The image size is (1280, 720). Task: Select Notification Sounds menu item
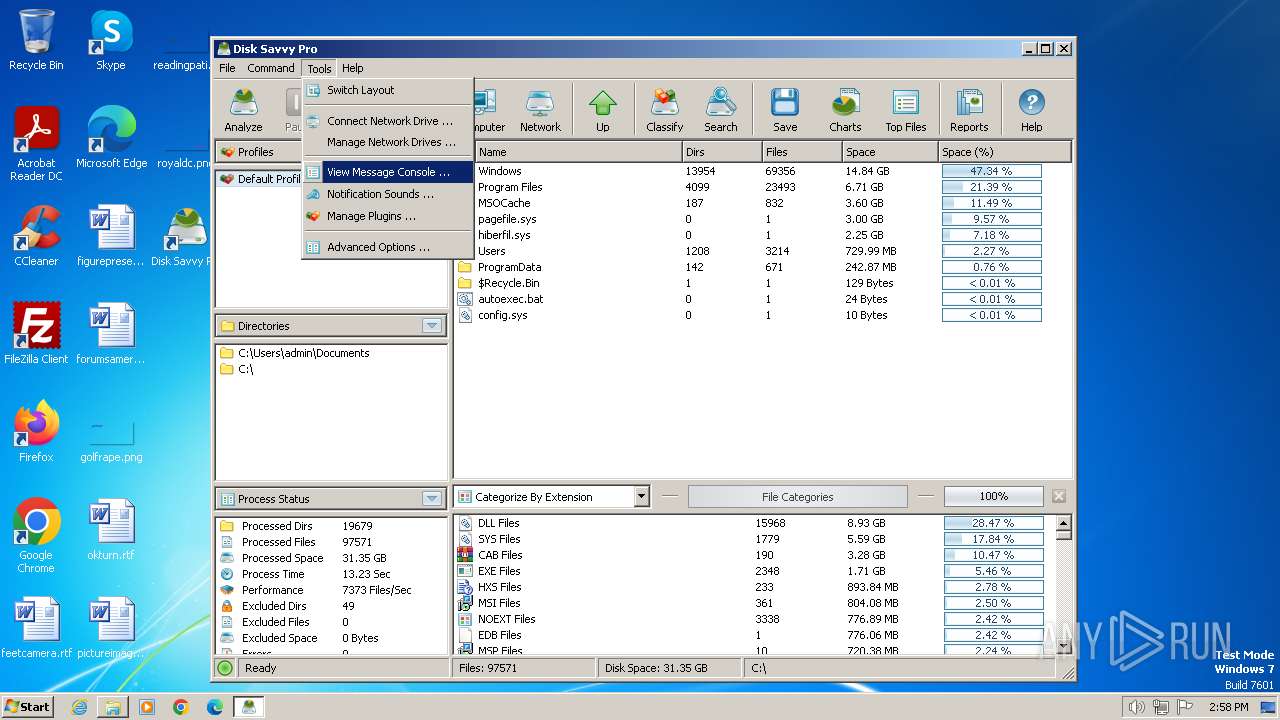click(388, 194)
